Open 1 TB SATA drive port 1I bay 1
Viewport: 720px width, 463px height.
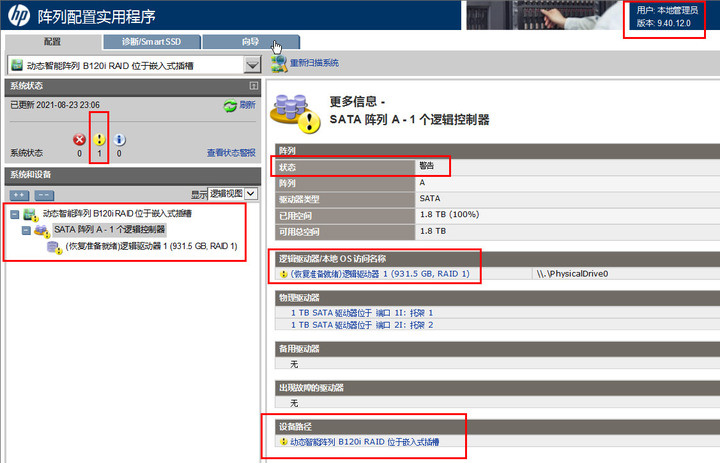362,313
